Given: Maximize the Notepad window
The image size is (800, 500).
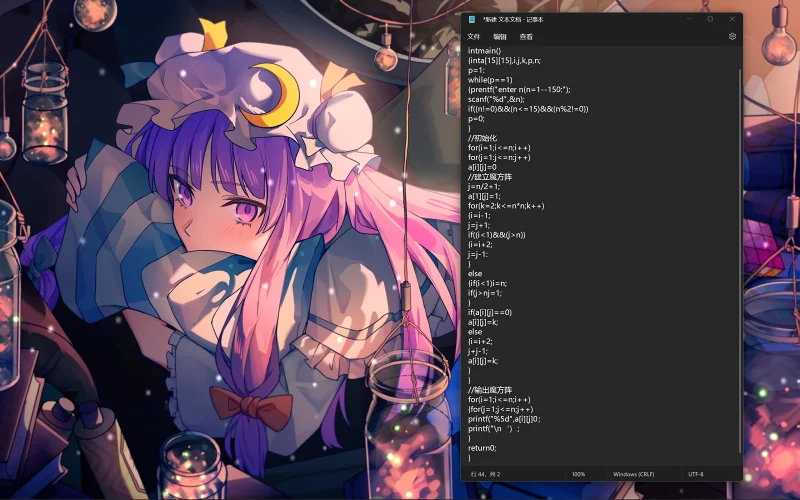Looking at the screenshot, I should (710, 19).
